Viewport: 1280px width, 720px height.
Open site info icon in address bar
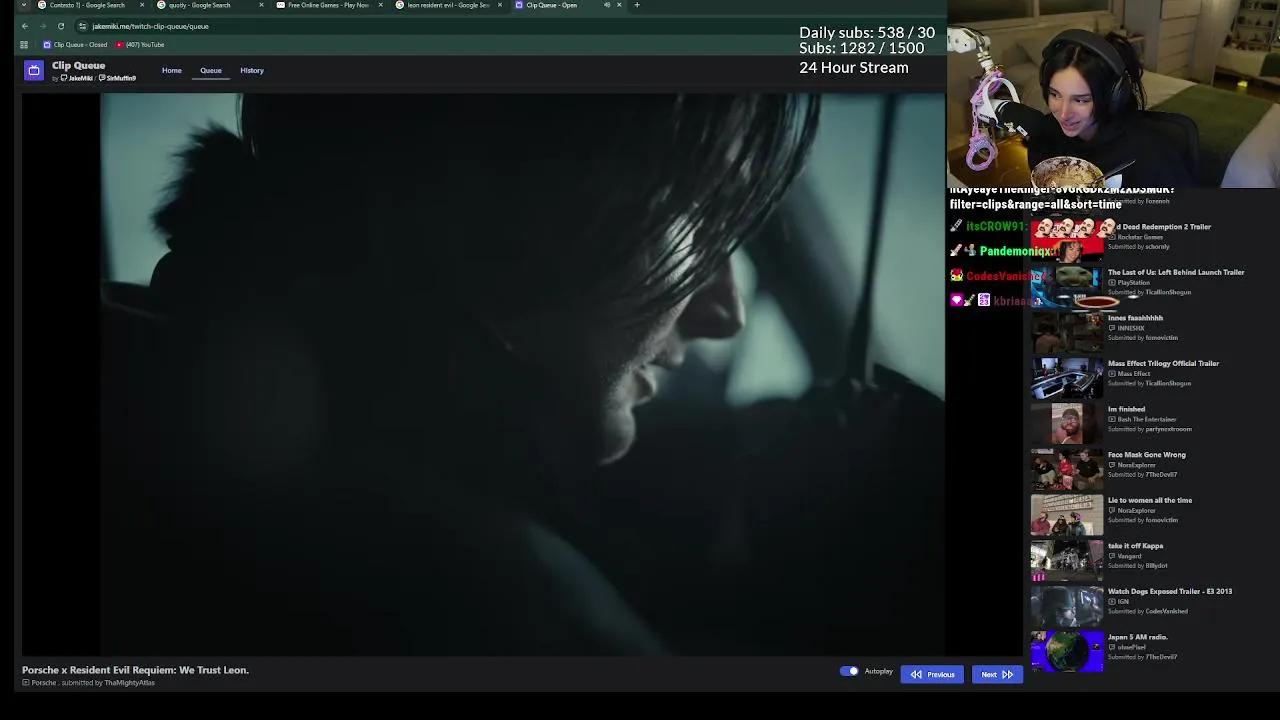point(83,26)
